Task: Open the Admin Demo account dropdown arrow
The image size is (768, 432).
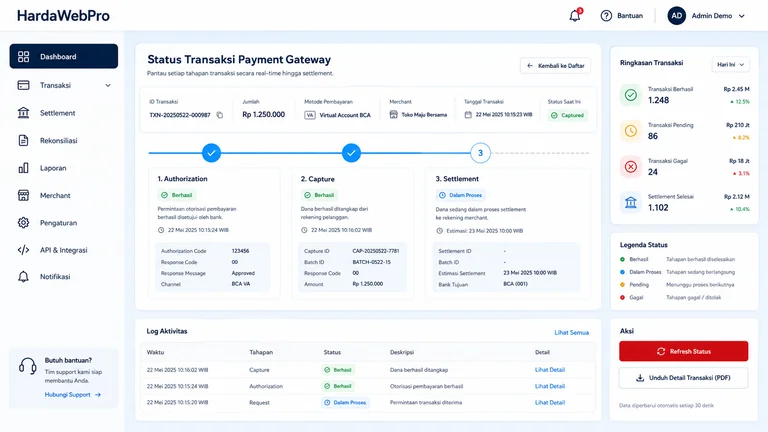Action: point(742,16)
